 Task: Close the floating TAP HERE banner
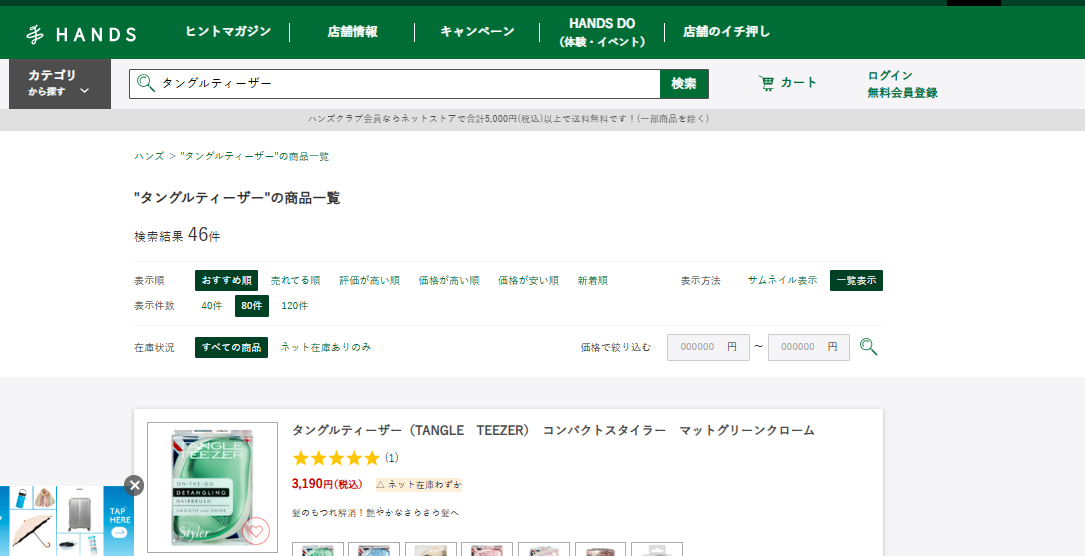(134, 485)
